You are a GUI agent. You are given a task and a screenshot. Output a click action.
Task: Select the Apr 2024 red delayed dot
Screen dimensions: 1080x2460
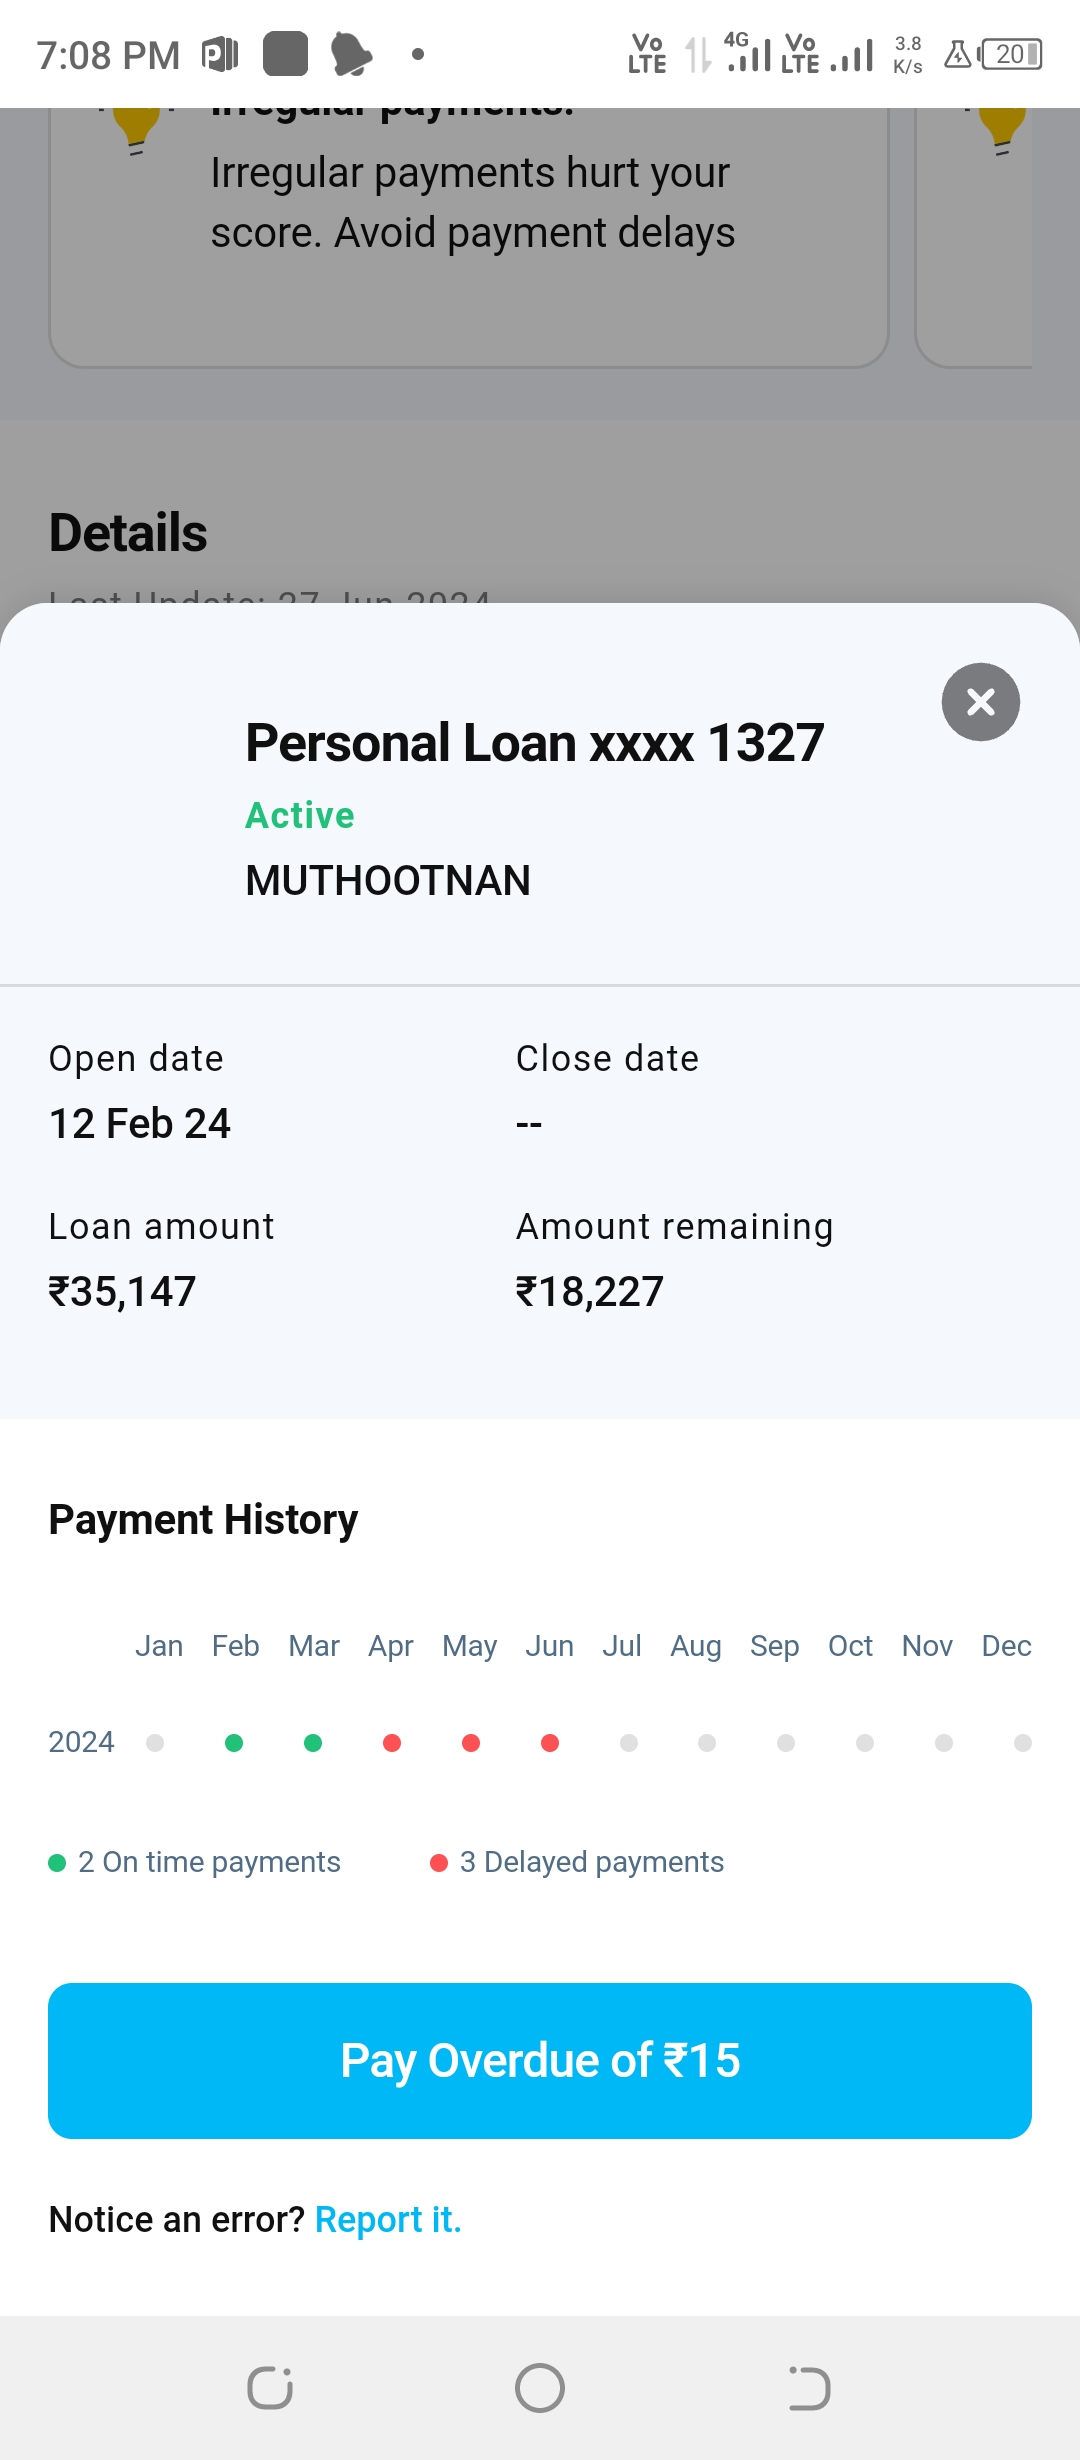point(392,1743)
